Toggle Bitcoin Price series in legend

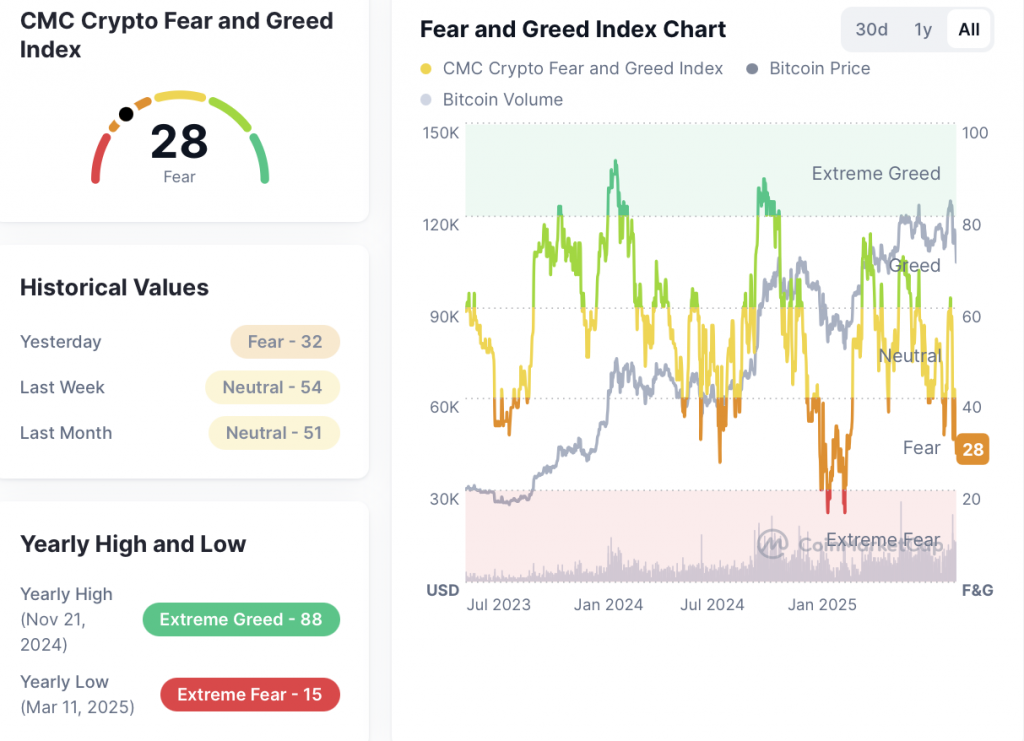(819, 69)
